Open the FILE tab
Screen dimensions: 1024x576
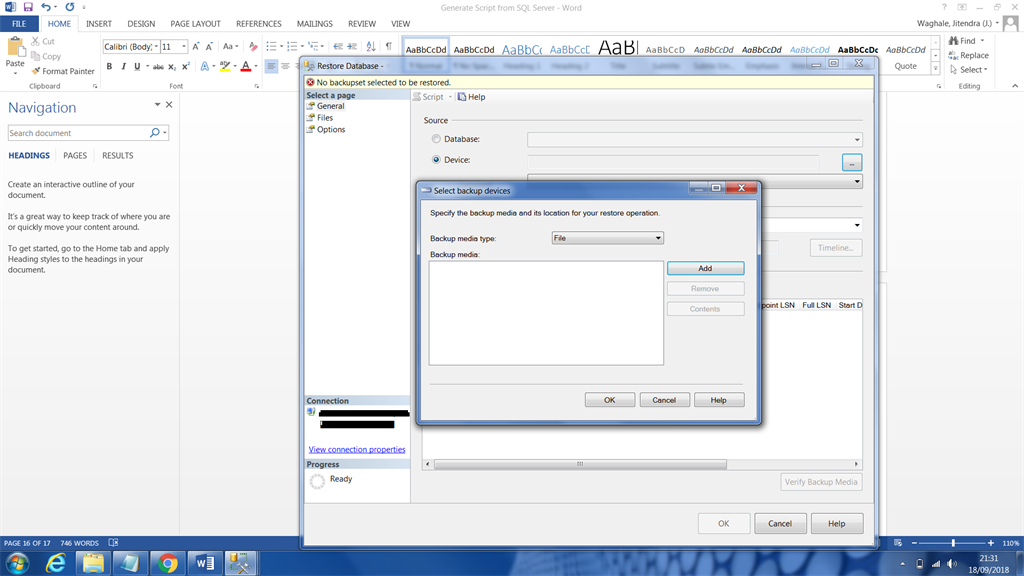pyautogui.click(x=19, y=24)
